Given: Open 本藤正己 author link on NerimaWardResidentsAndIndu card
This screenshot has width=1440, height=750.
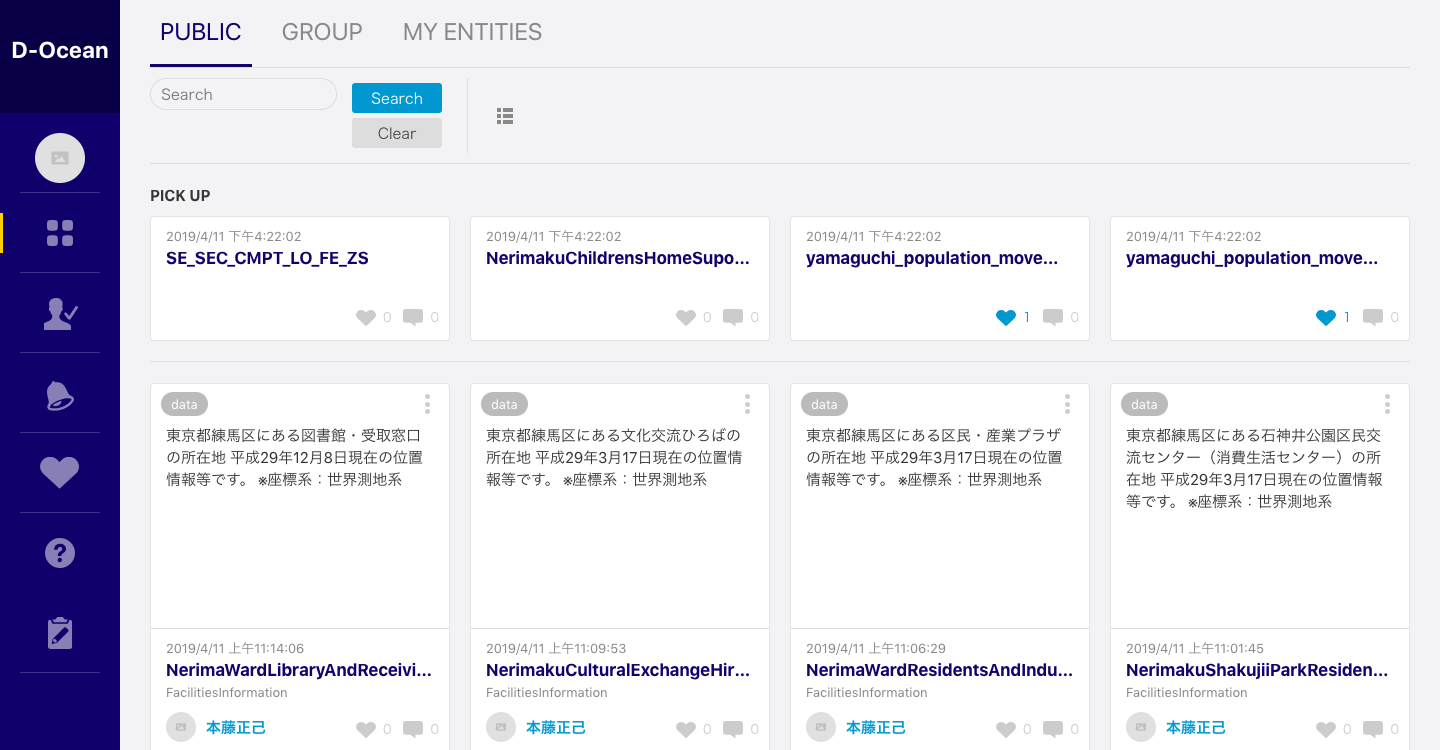Looking at the screenshot, I should [876, 728].
